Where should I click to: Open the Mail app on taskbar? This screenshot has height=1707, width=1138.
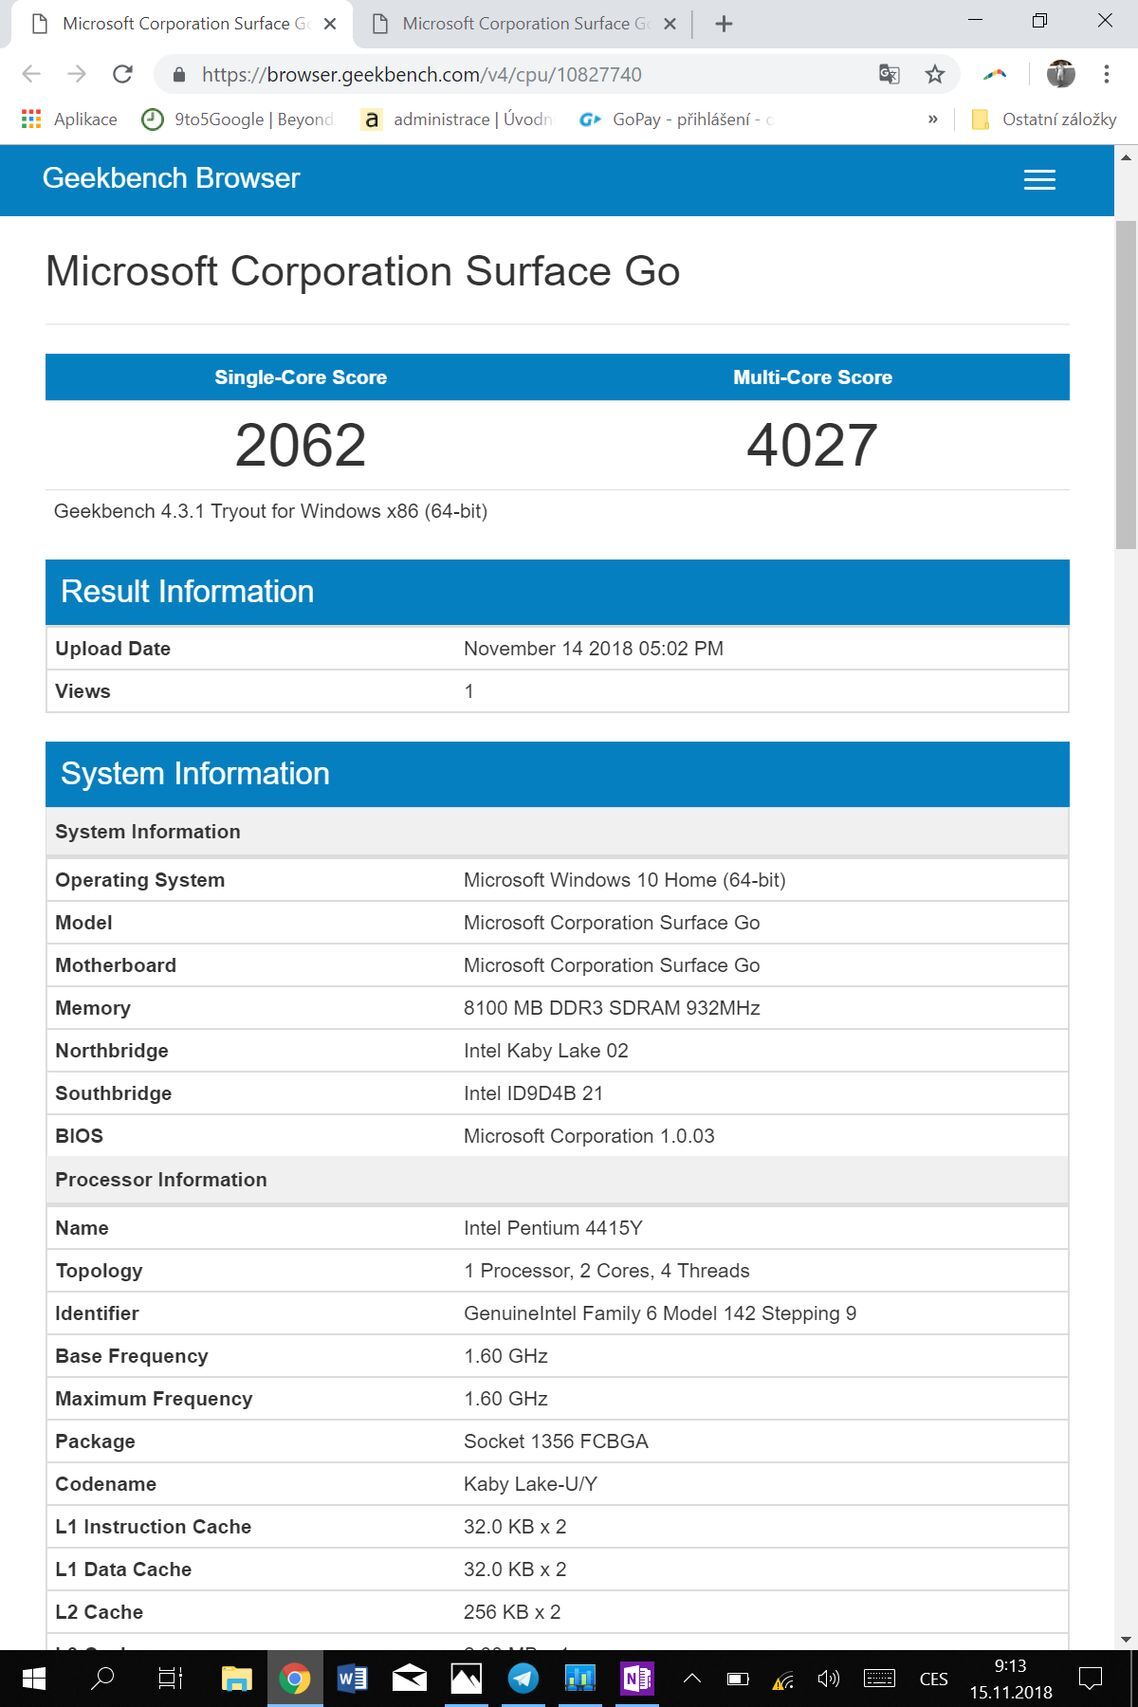(x=409, y=1678)
